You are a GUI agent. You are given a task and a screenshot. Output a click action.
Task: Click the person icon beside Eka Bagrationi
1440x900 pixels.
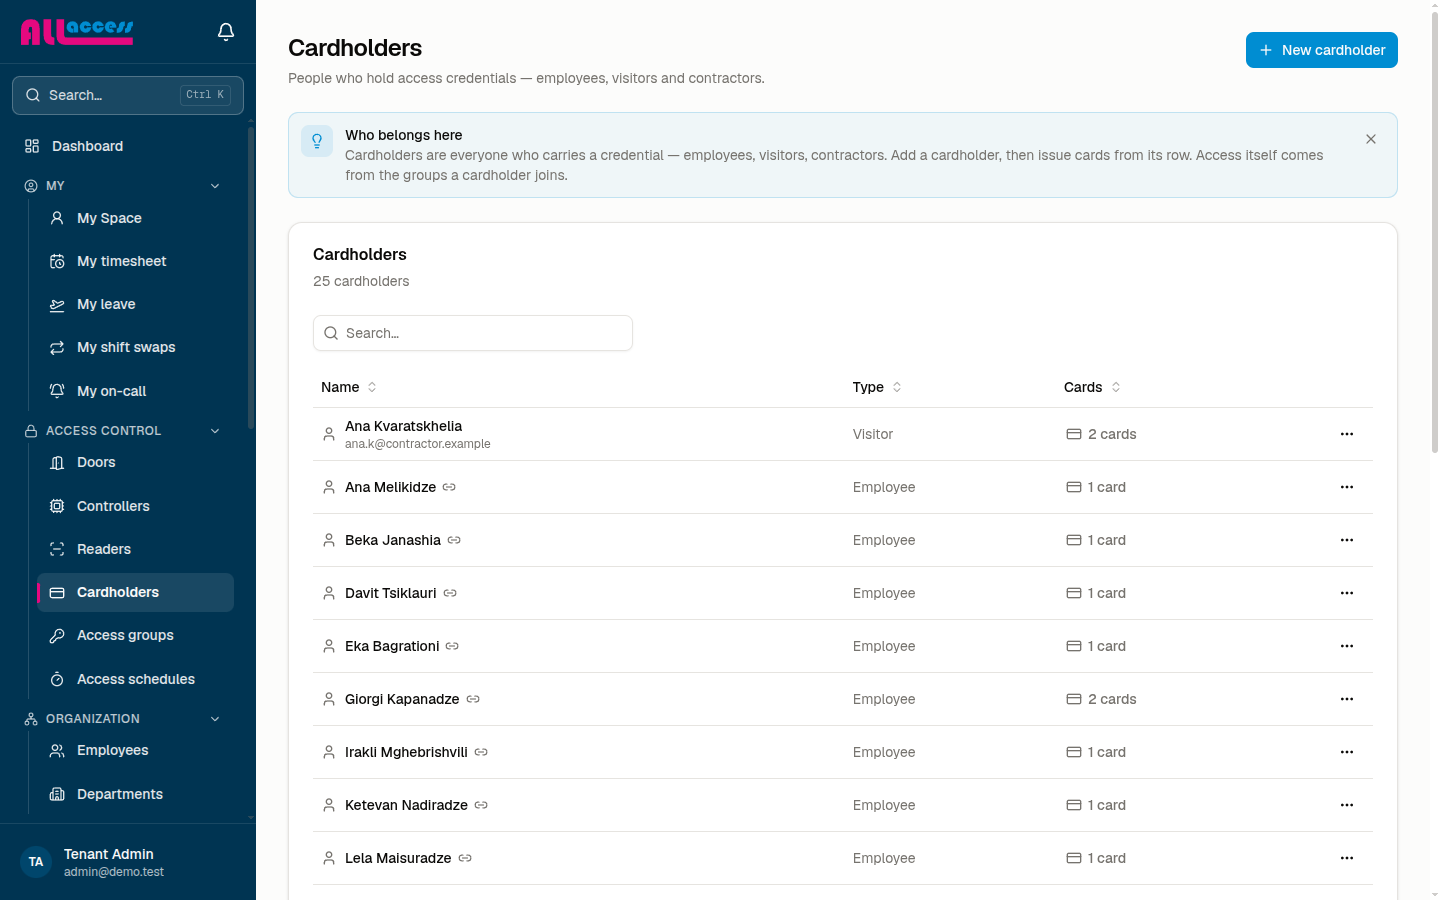[329, 646]
